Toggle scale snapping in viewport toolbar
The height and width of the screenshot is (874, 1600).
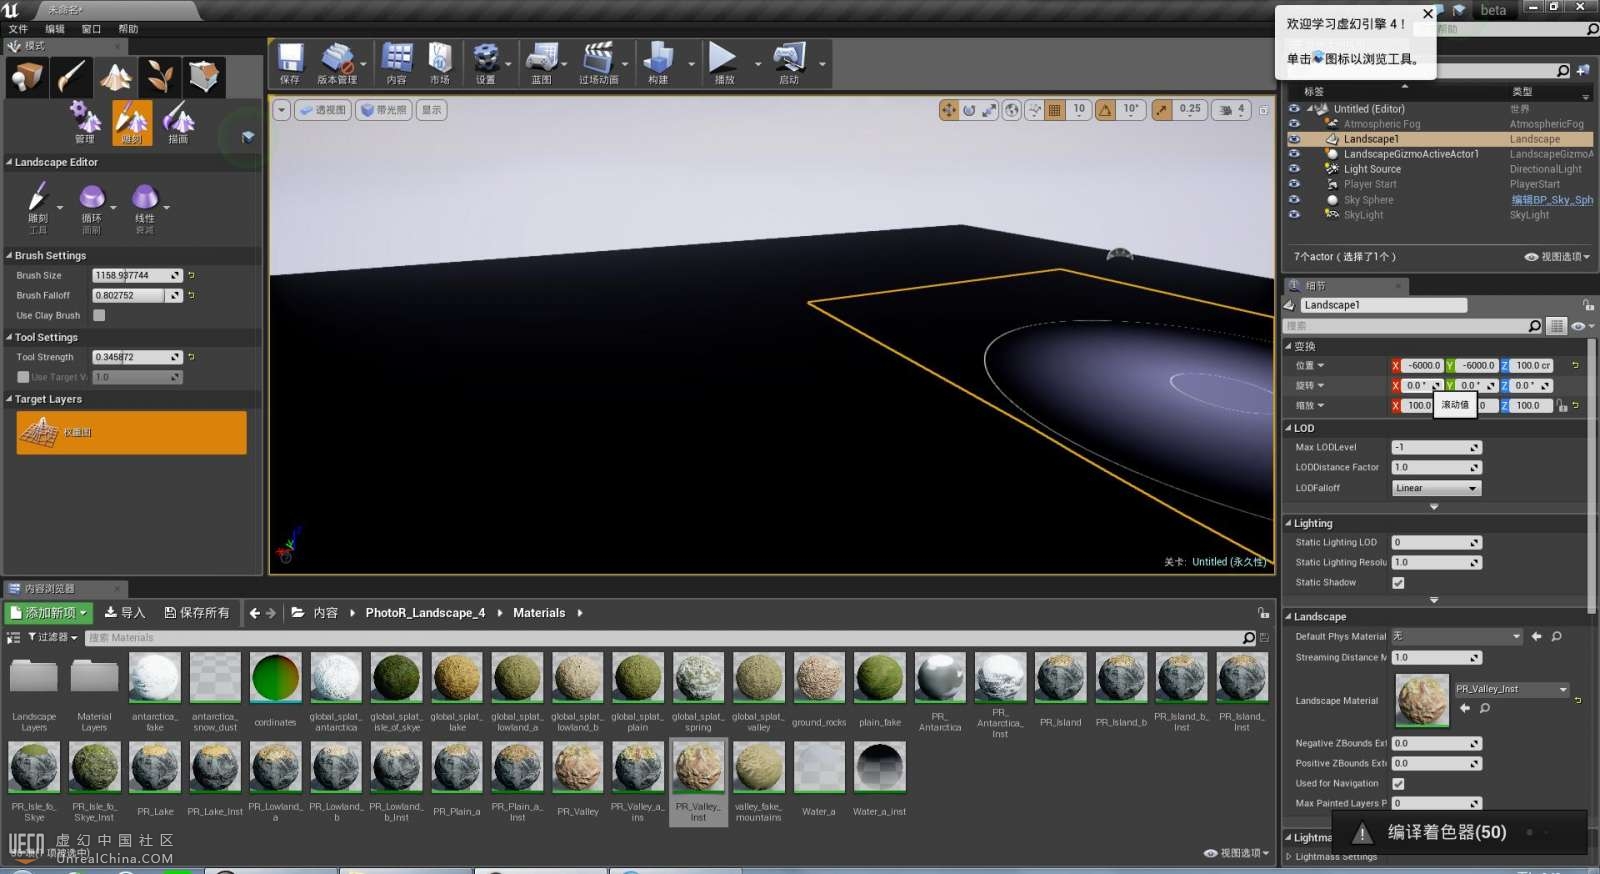[1162, 110]
